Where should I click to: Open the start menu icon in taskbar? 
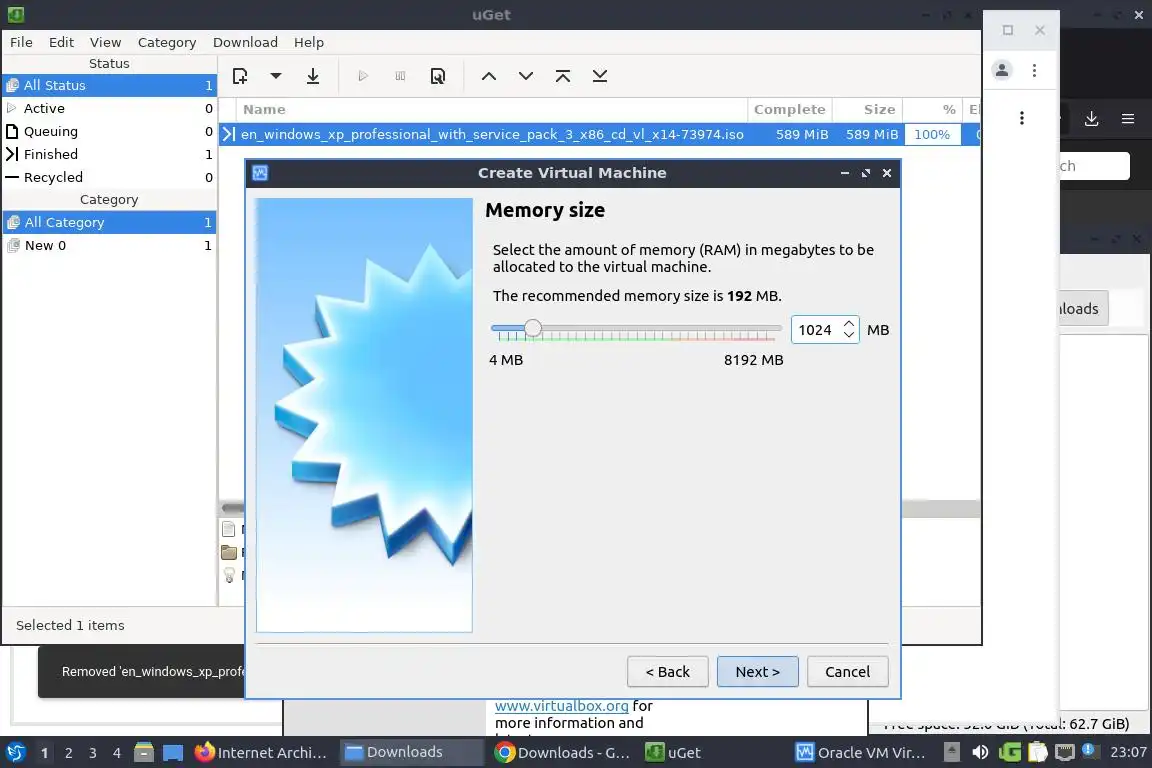[x=15, y=753]
